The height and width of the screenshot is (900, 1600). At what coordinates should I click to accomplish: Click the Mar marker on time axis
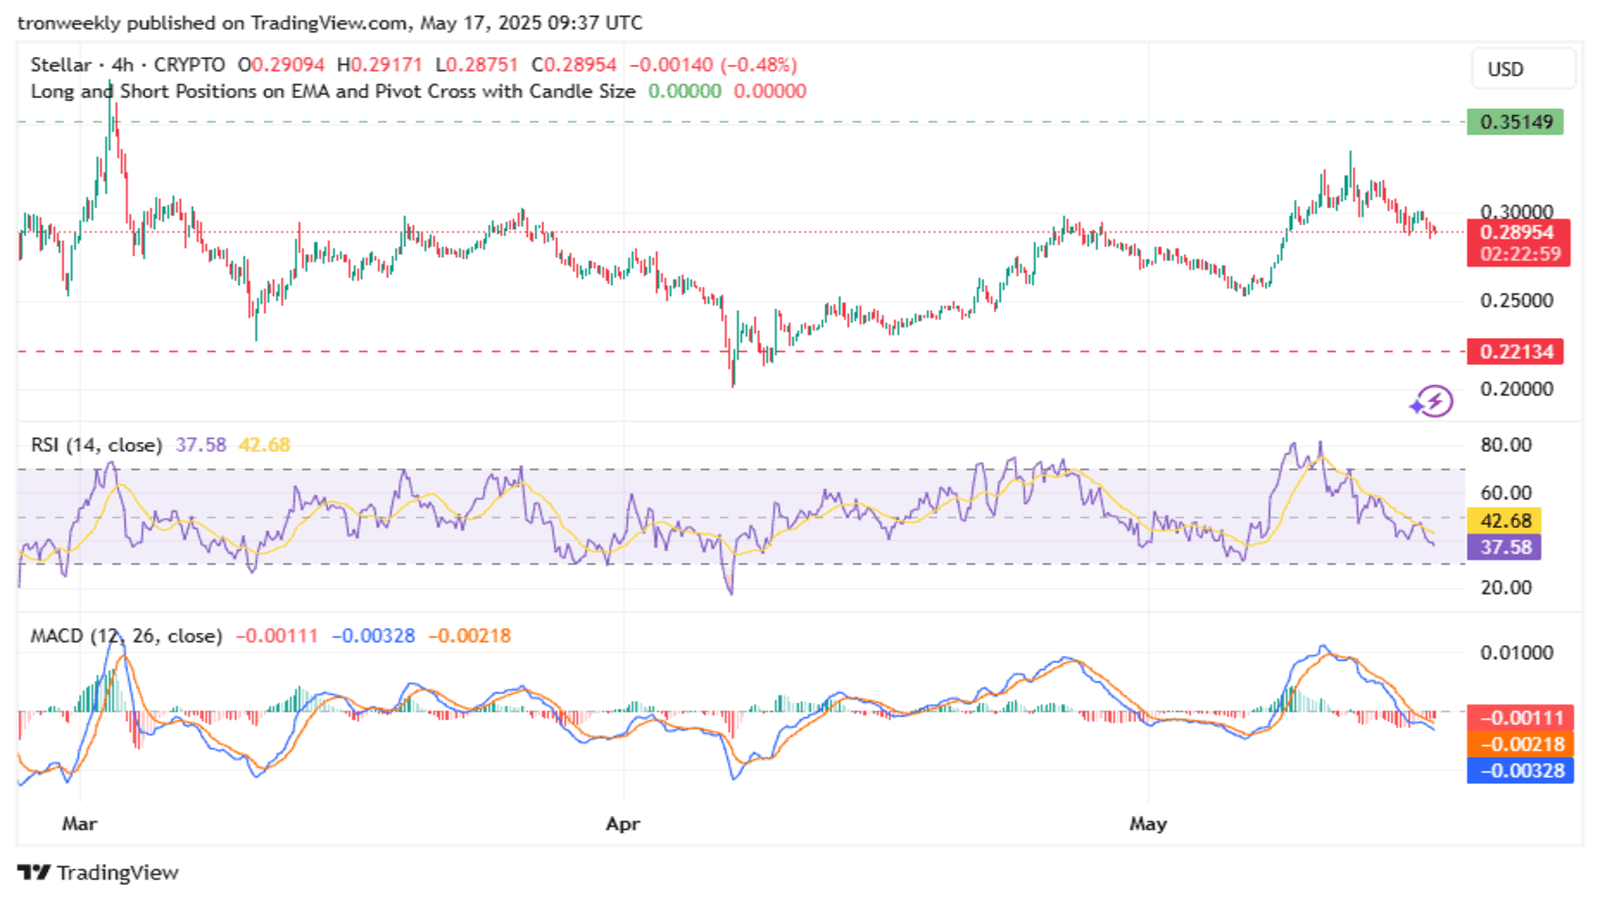coord(79,824)
